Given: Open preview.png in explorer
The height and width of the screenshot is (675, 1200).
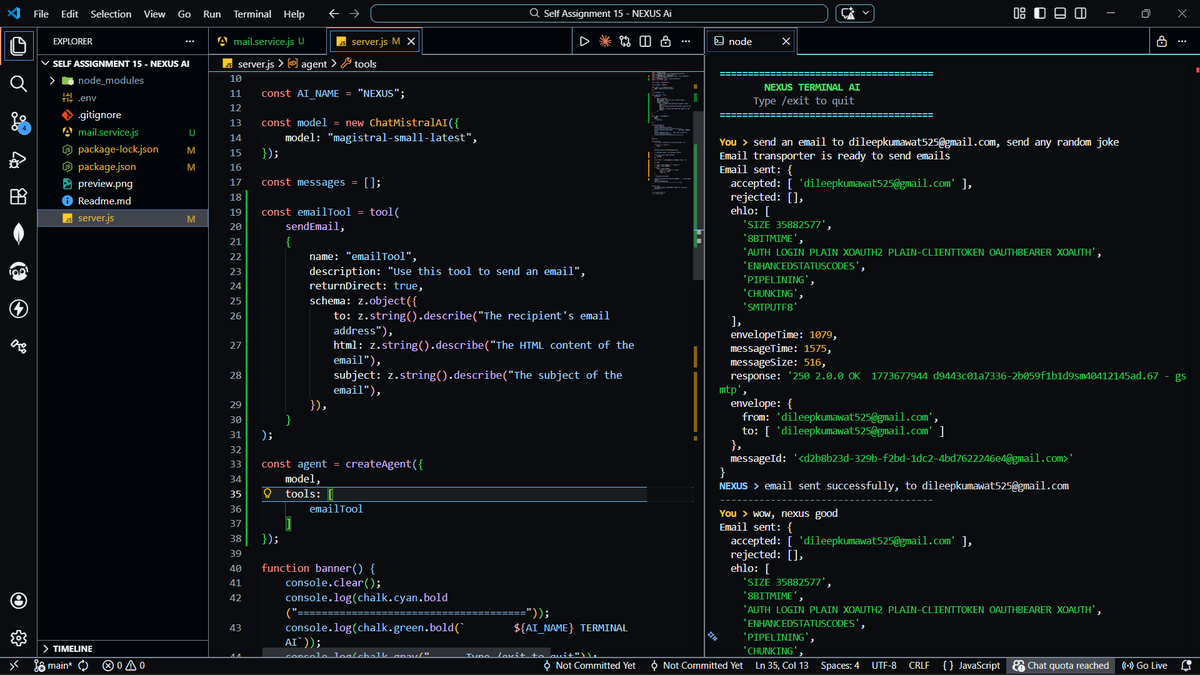Looking at the screenshot, I should click(x=123, y=183).
